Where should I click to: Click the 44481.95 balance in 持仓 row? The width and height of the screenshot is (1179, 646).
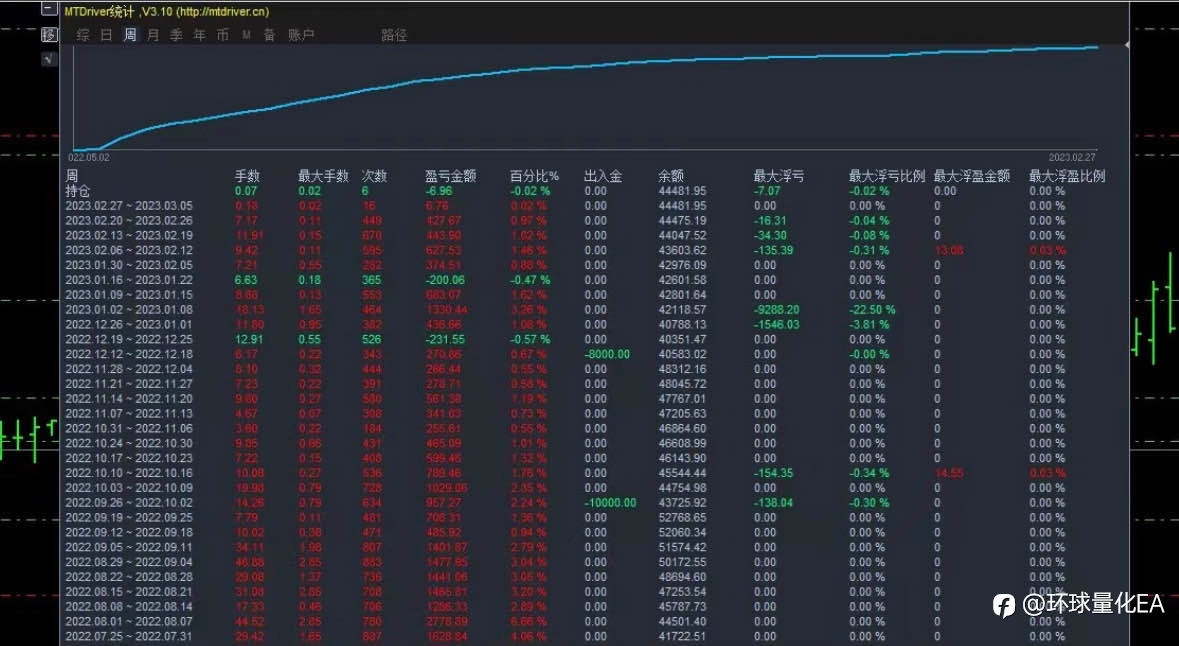pyautogui.click(x=682, y=191)
